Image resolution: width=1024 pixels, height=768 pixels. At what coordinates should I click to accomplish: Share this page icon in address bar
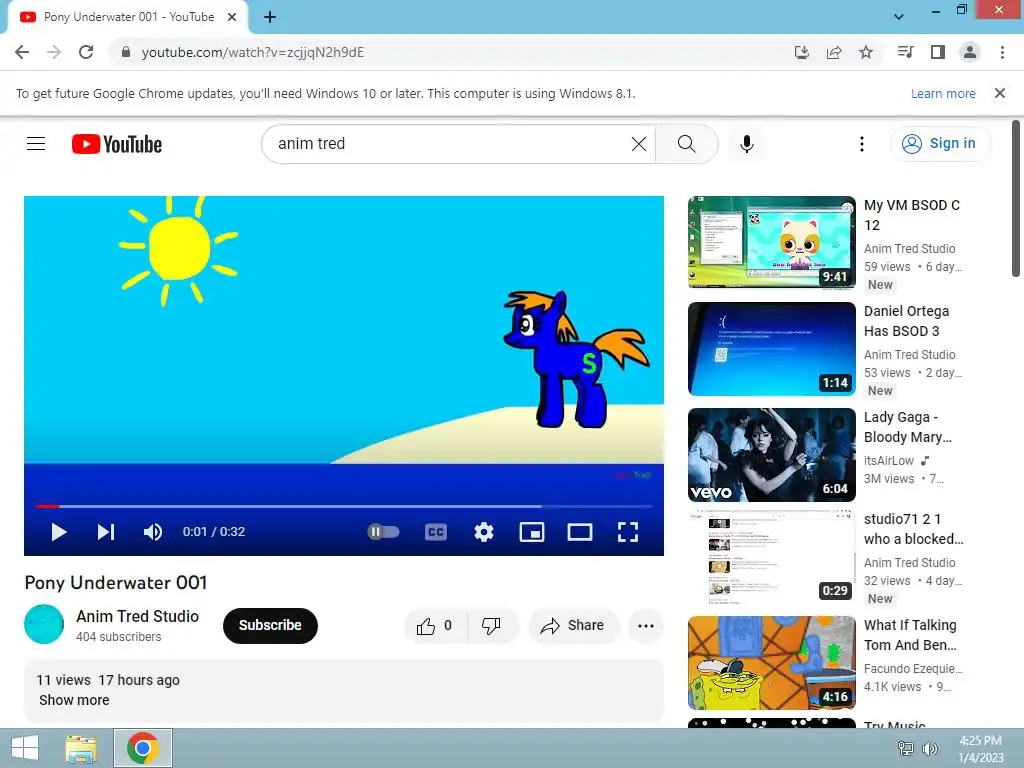point(834,52)
